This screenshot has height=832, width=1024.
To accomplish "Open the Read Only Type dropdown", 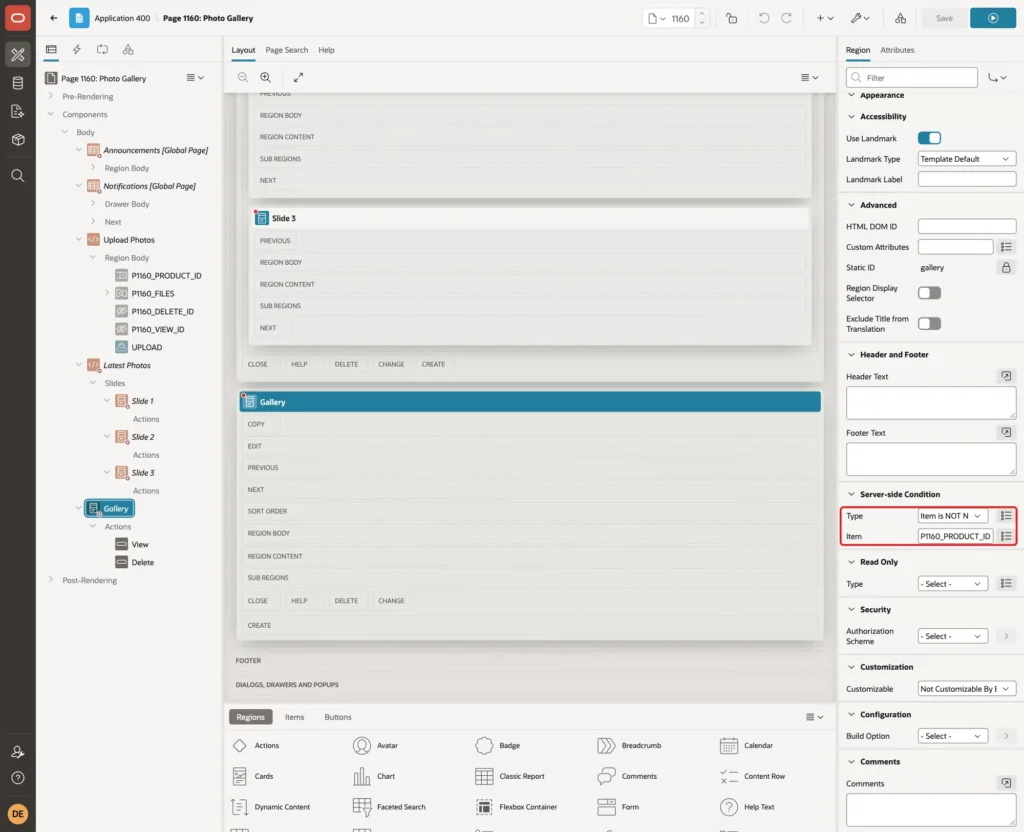I will pos(952,584).
